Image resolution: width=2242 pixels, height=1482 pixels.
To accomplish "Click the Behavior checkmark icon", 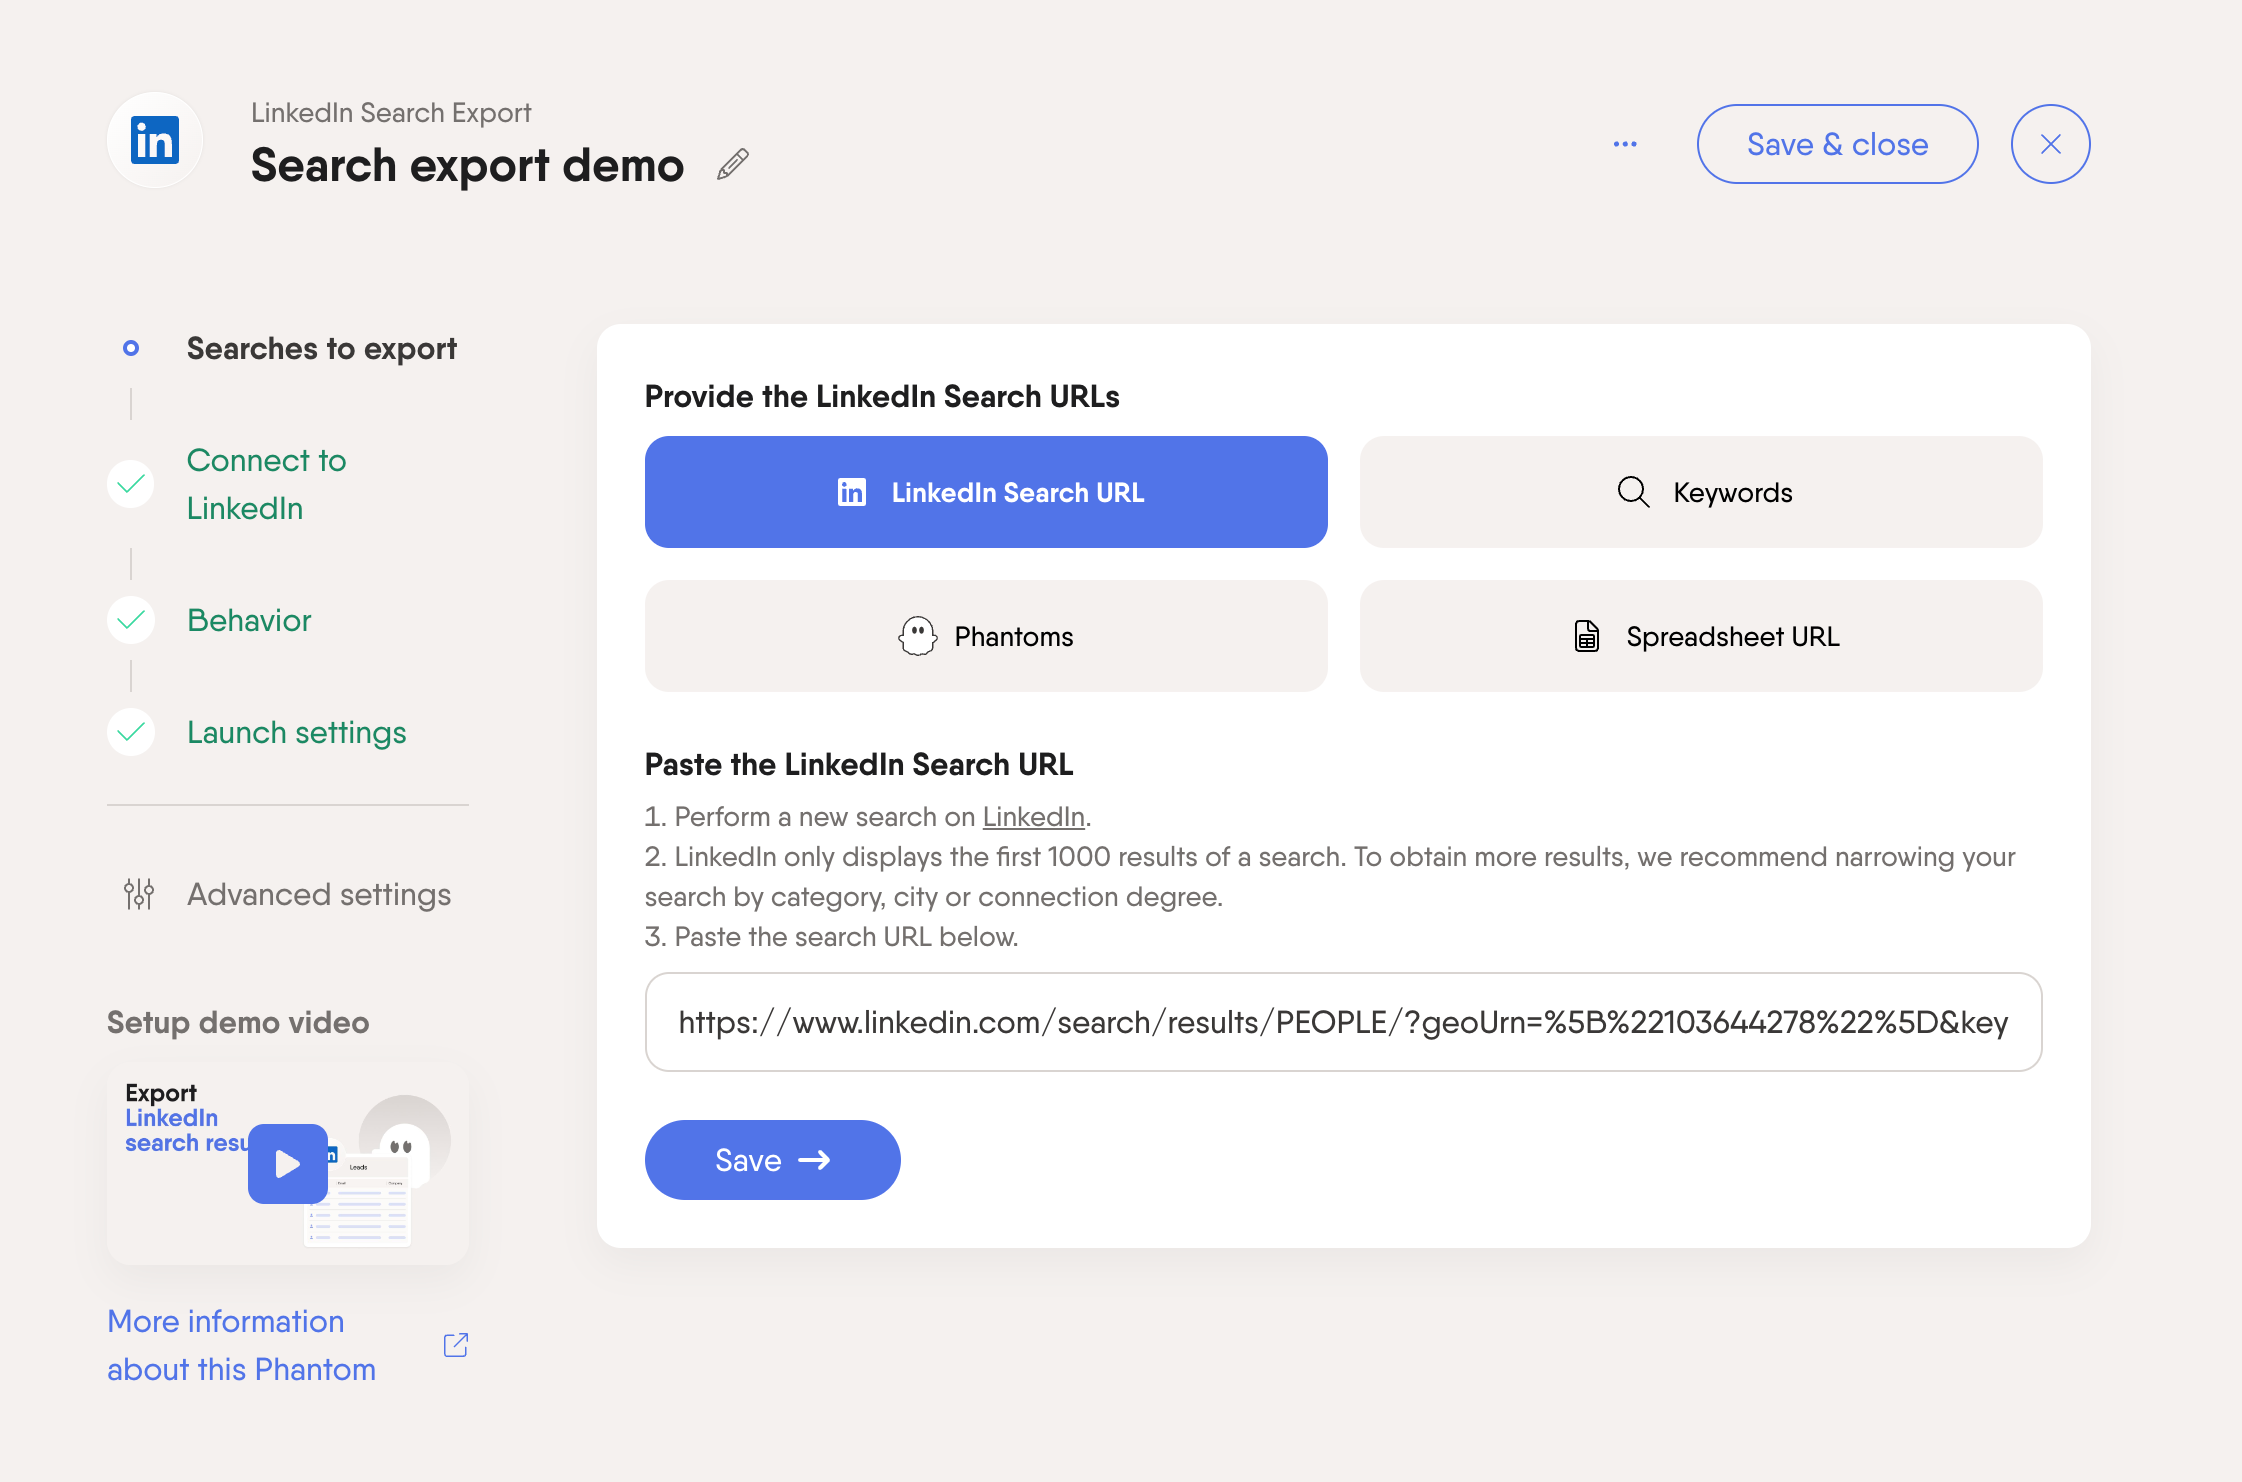I will click(x=131, y=621).
